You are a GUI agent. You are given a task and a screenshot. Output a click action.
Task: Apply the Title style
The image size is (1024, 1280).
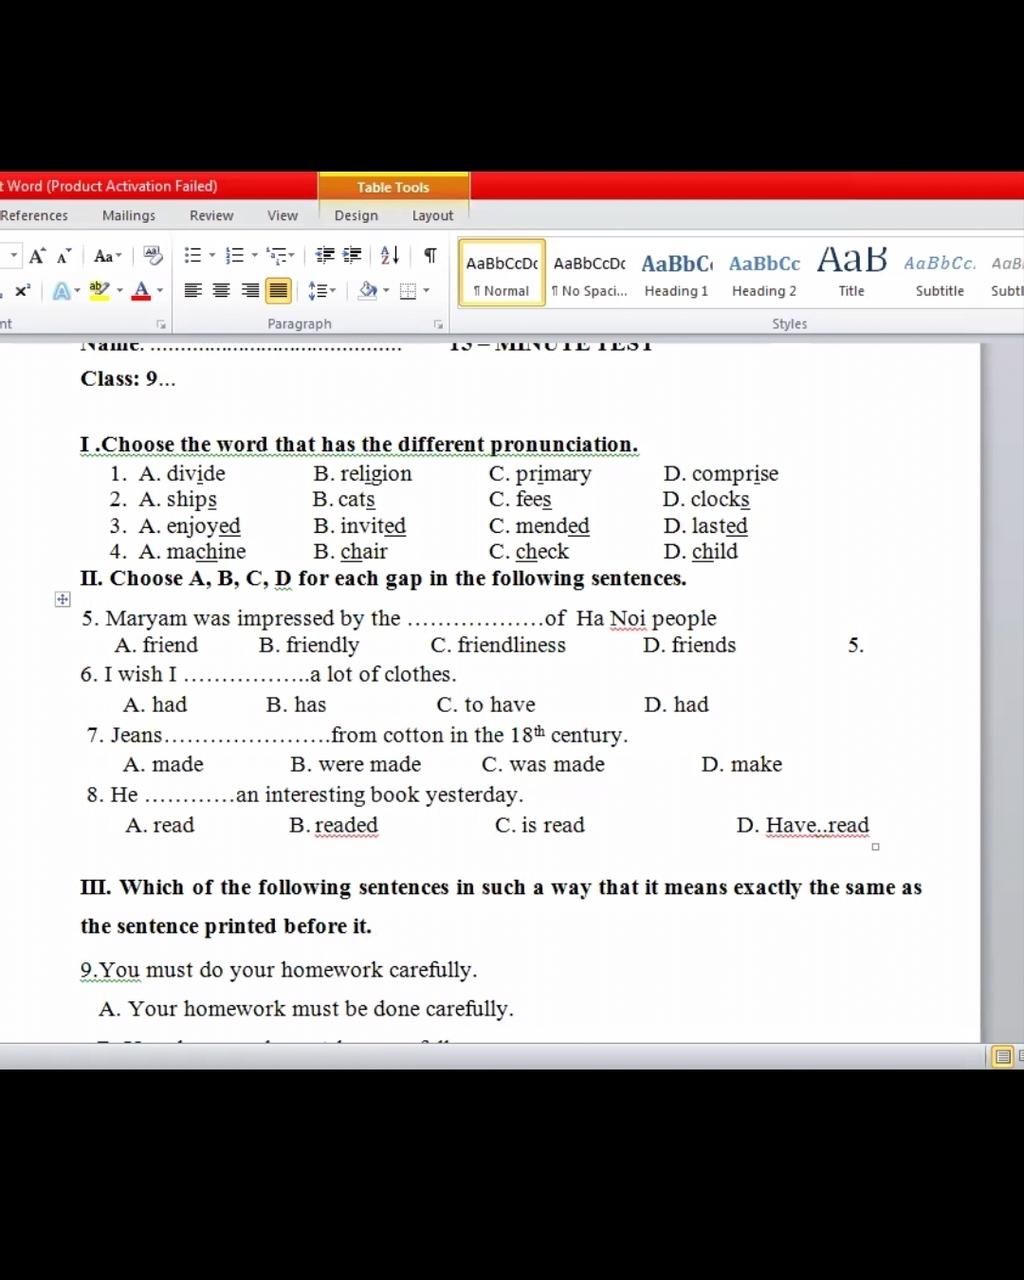click(x=852, y=273)
